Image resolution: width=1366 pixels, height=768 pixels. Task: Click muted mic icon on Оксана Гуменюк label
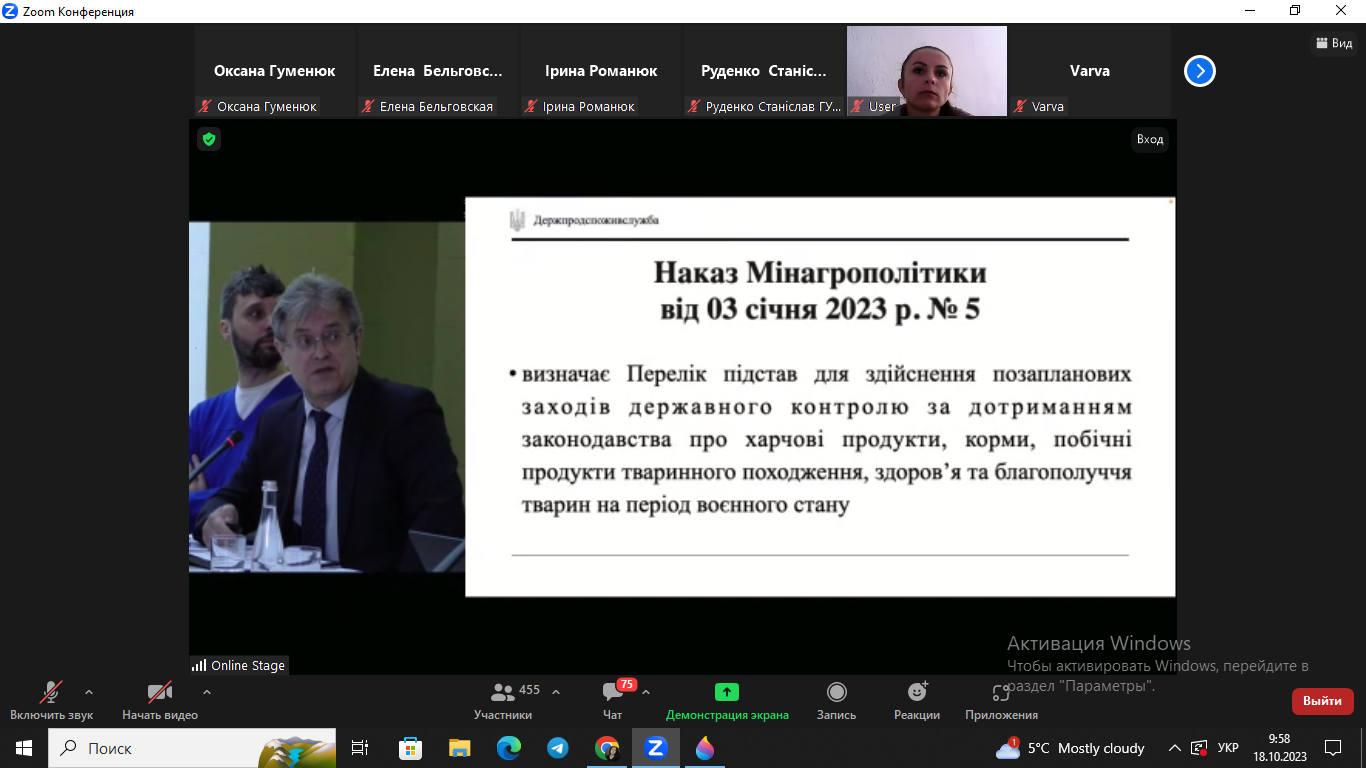click(x=205, y=106)
